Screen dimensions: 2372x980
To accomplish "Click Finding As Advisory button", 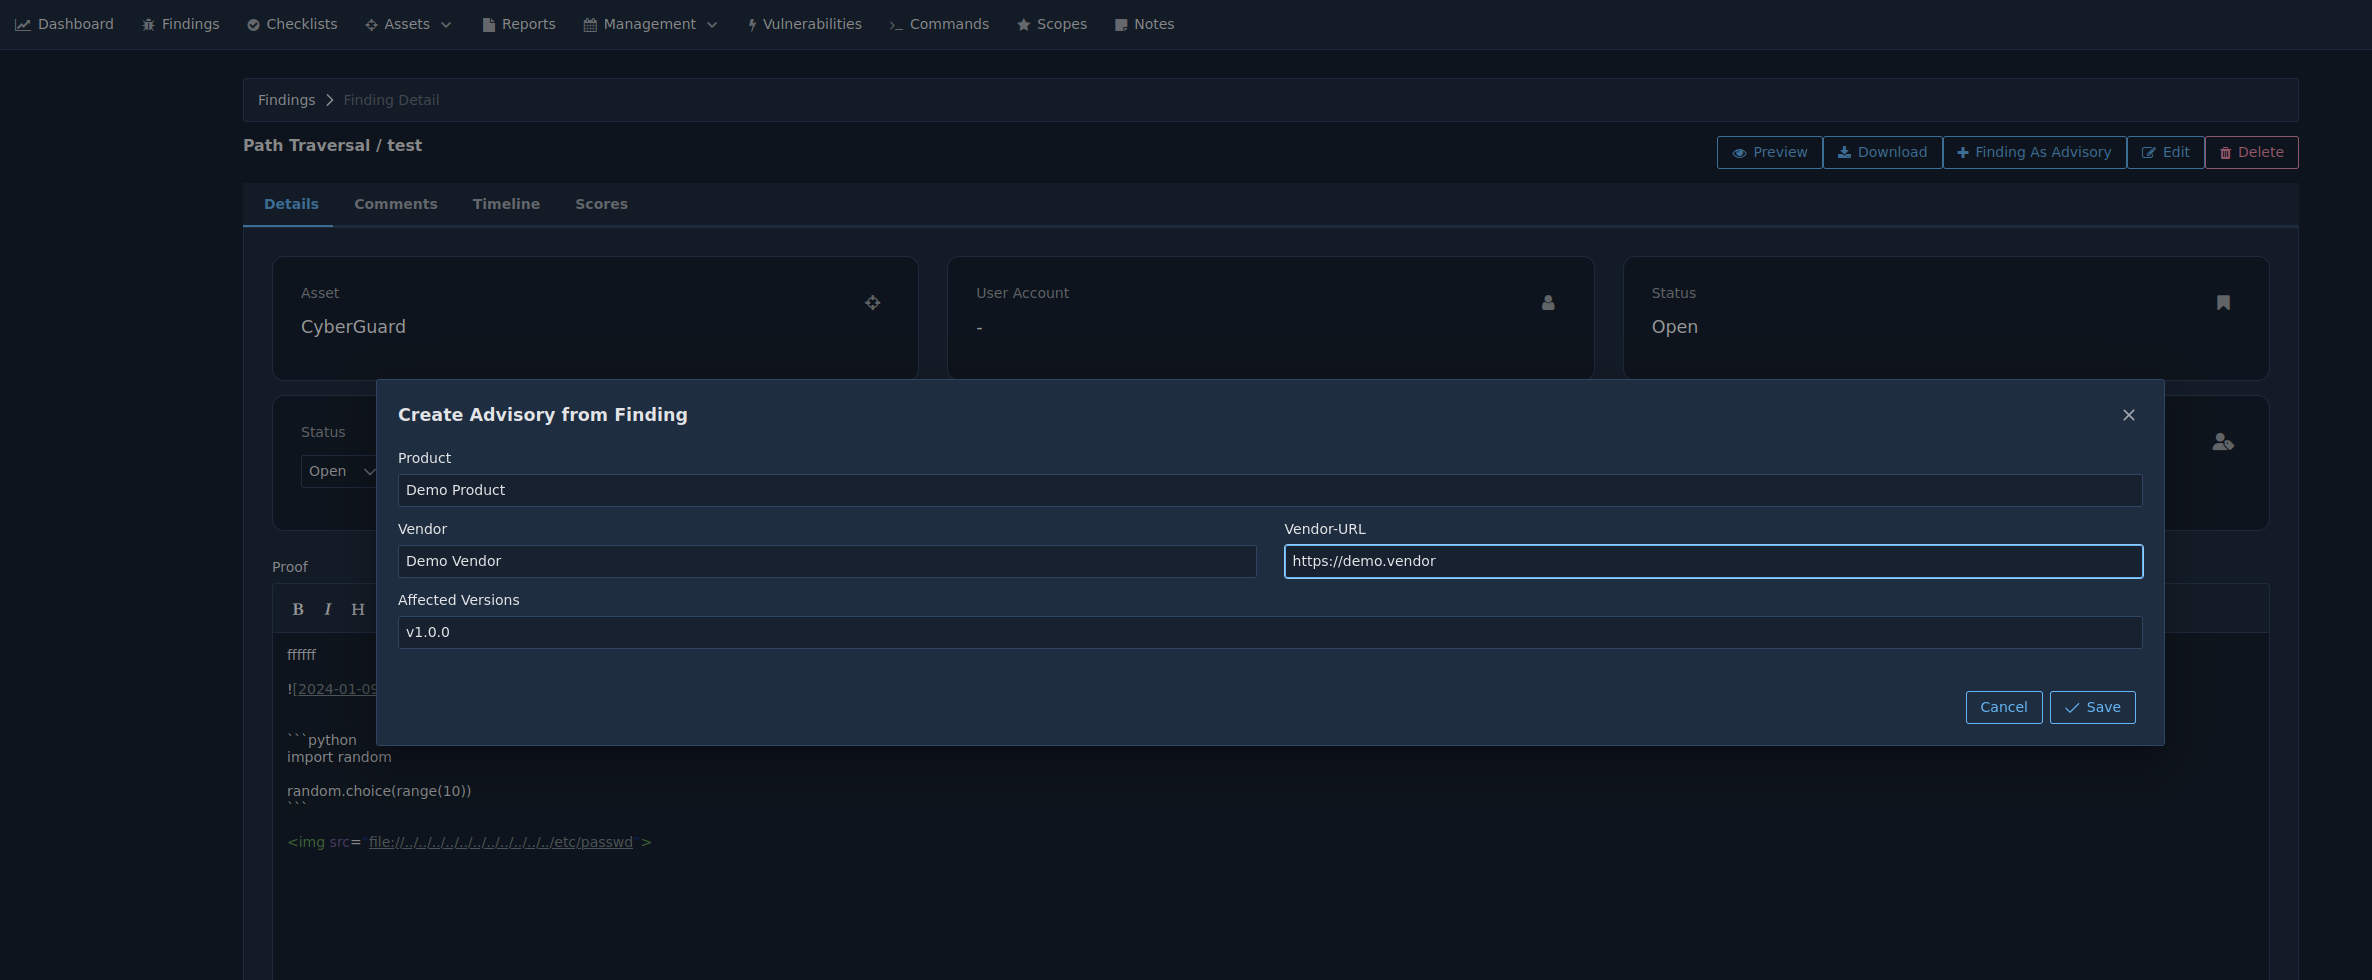I will (2034, 152).
